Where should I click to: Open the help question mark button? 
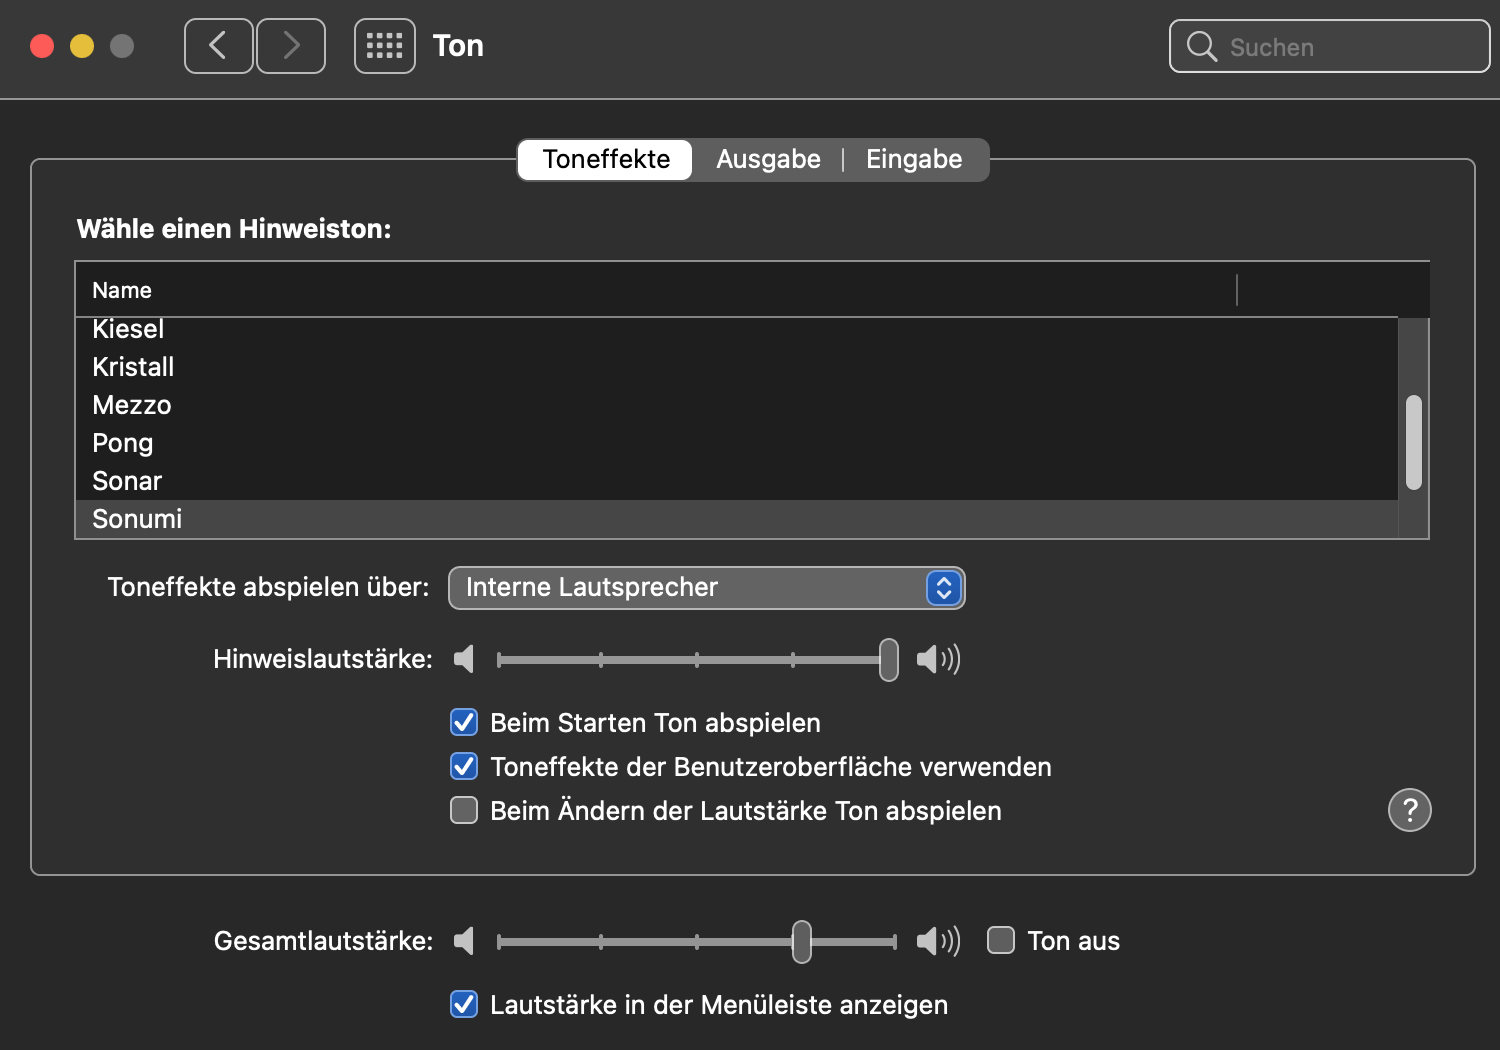pyautogui.click(x=1410, y=810)
